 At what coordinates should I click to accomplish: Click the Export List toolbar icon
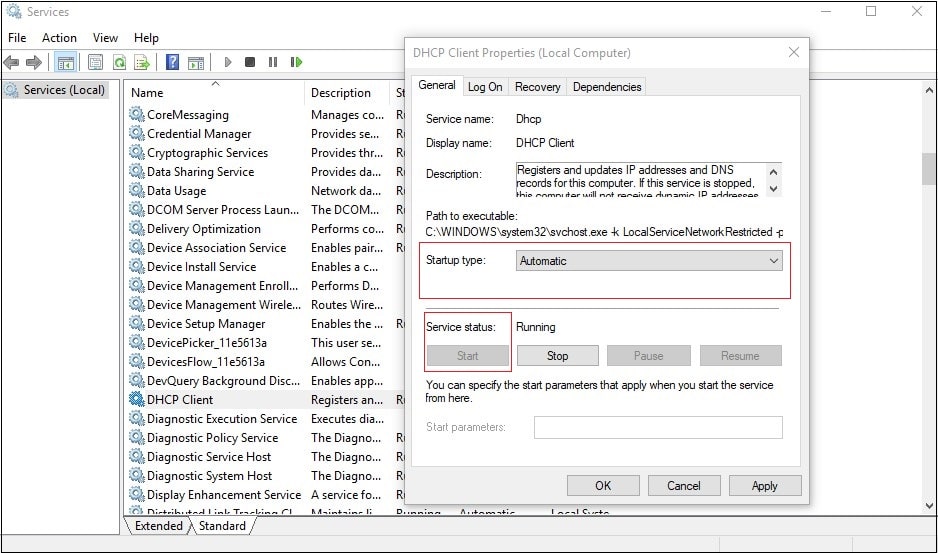pyautogui.click(x=142, y=62)
